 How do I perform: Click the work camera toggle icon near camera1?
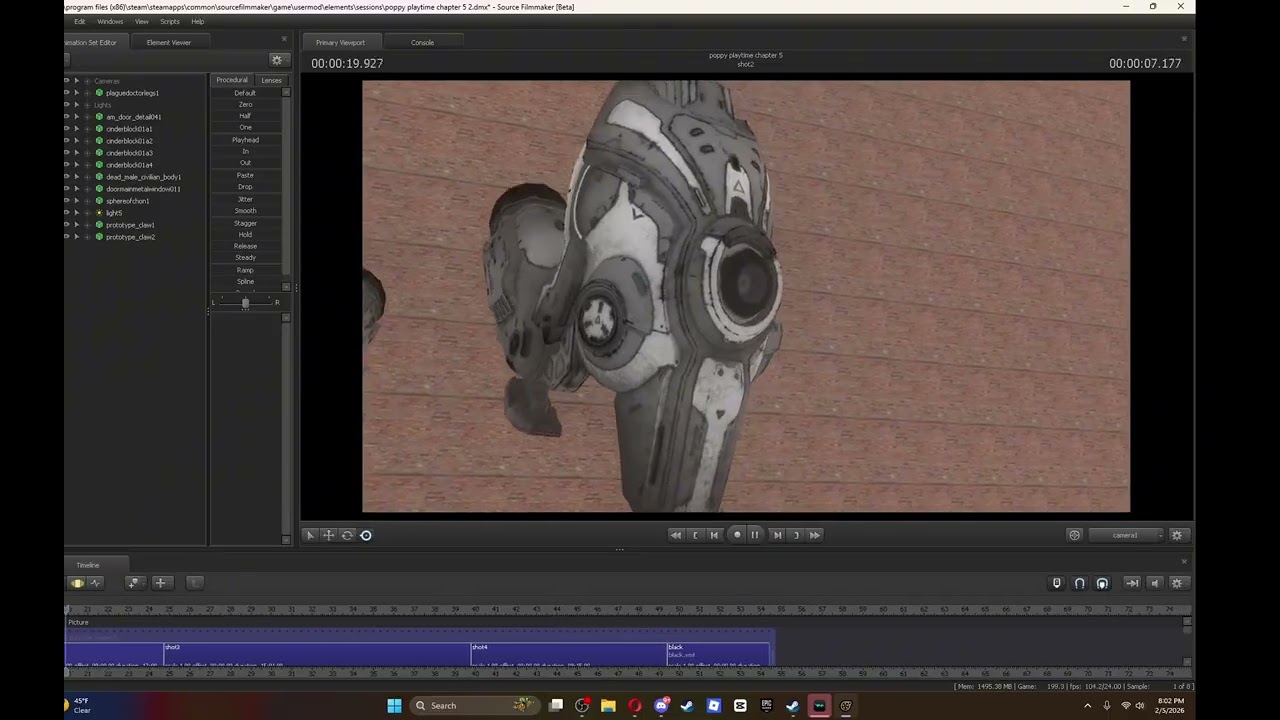(1075, 535)
